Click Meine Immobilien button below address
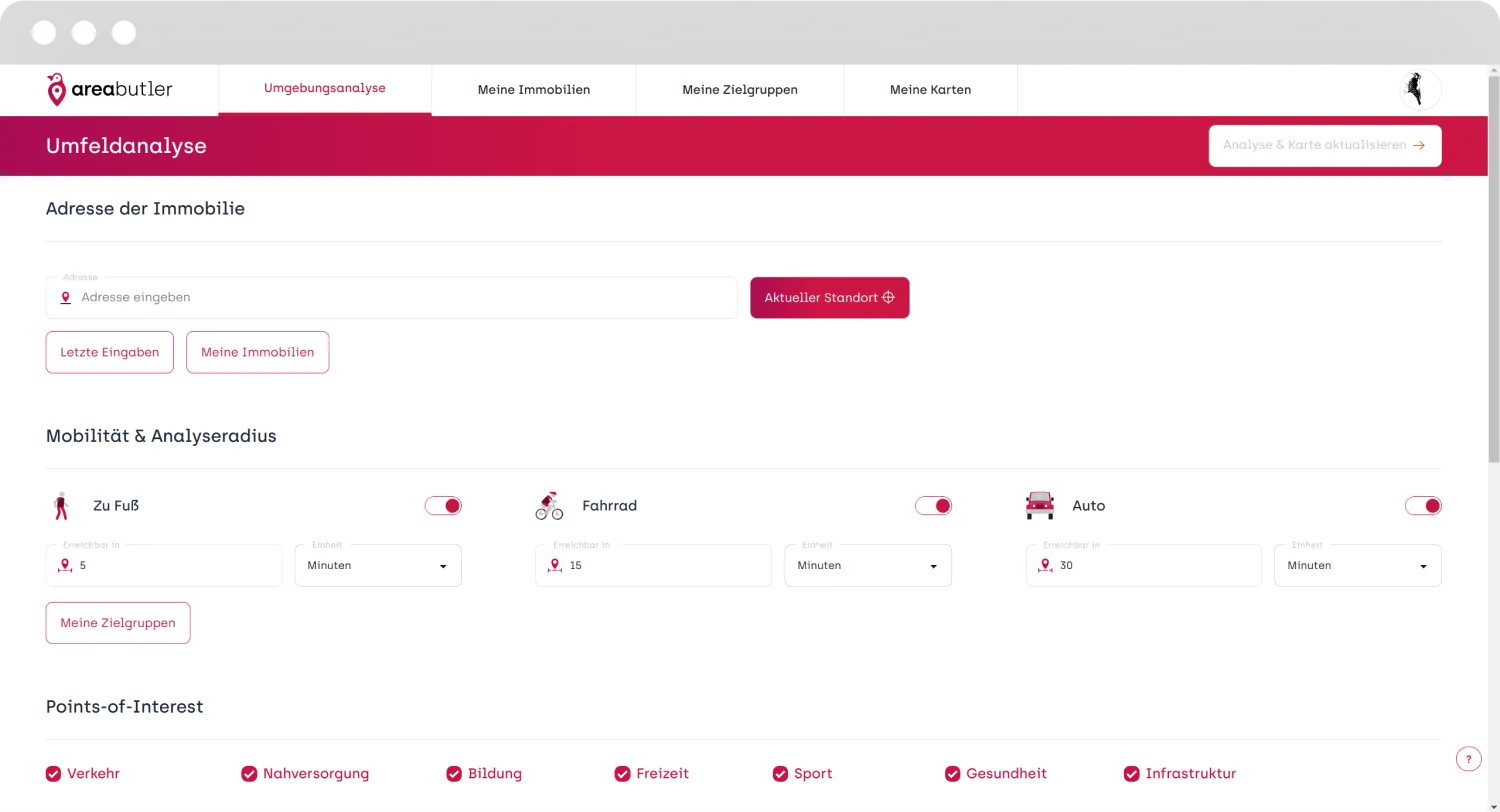1500x812 pixels. (x=258, y=352)
